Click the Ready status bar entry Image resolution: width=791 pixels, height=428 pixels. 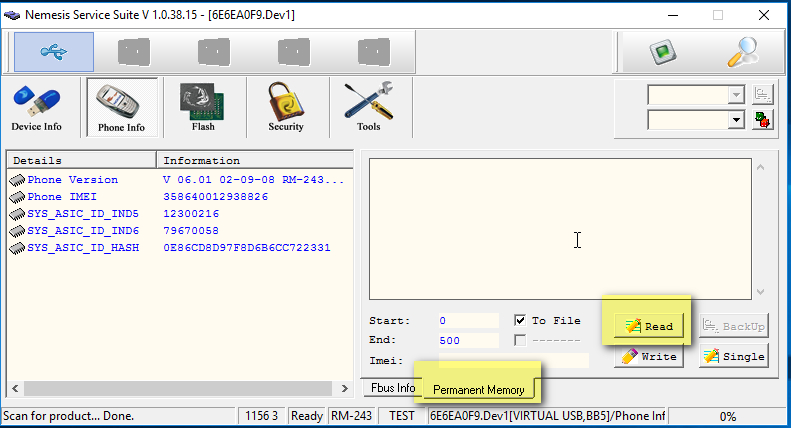click(307, 416)
